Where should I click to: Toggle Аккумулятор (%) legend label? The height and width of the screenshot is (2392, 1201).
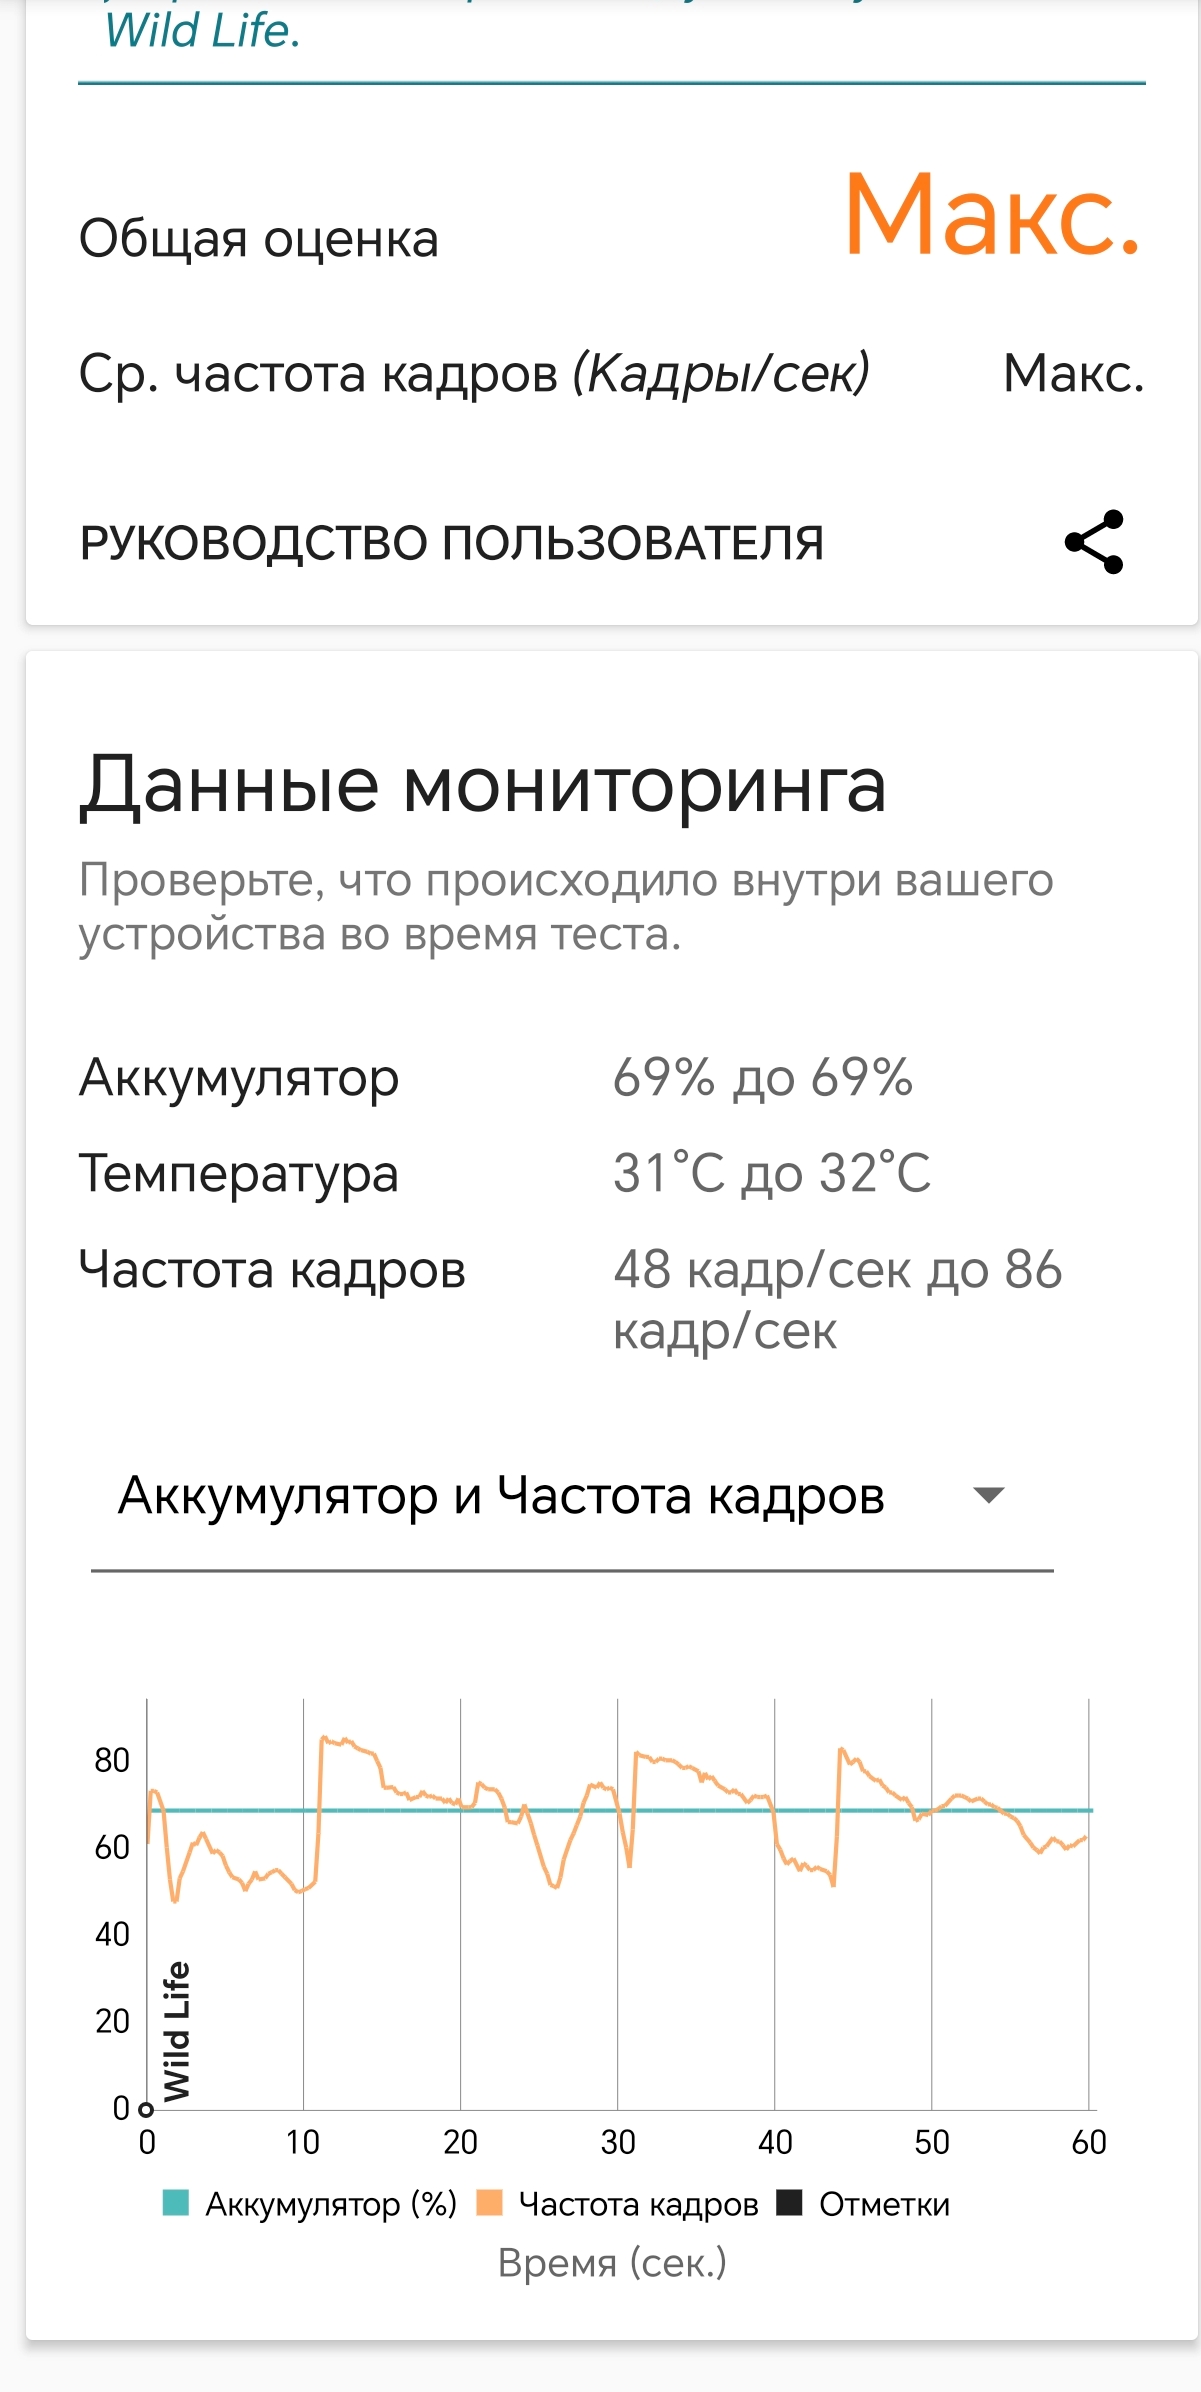(x=331, y=2204)
